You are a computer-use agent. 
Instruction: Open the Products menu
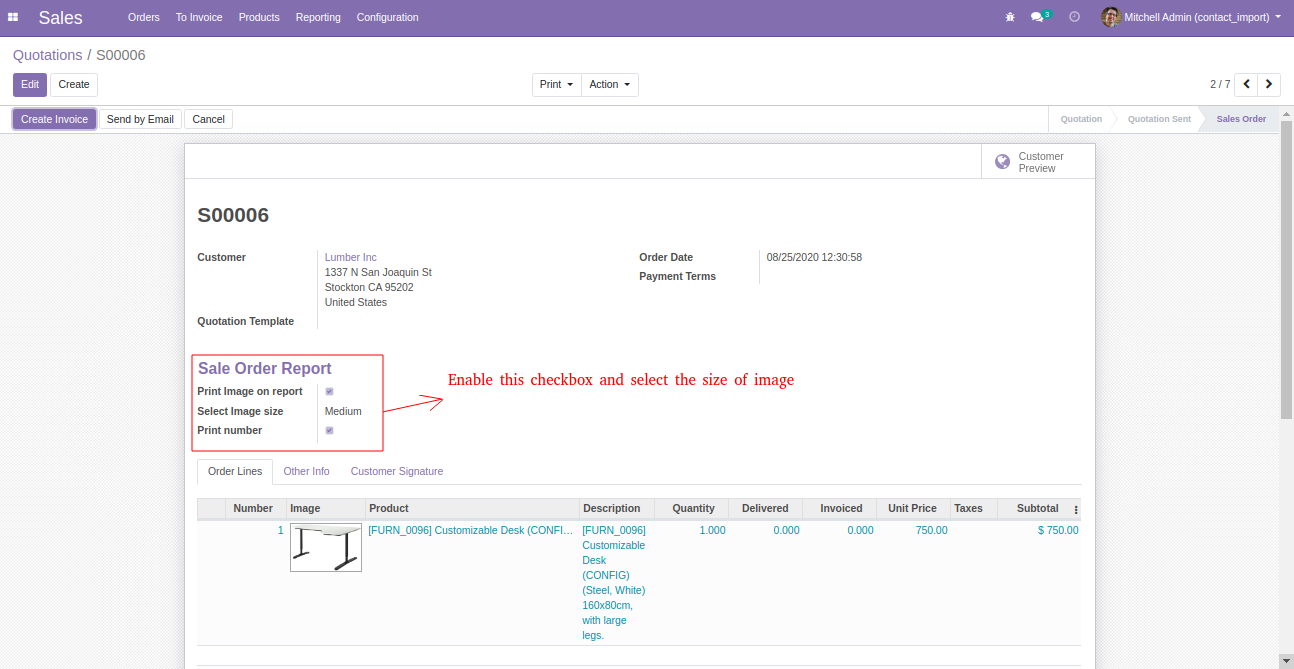(x=259, y=17)
